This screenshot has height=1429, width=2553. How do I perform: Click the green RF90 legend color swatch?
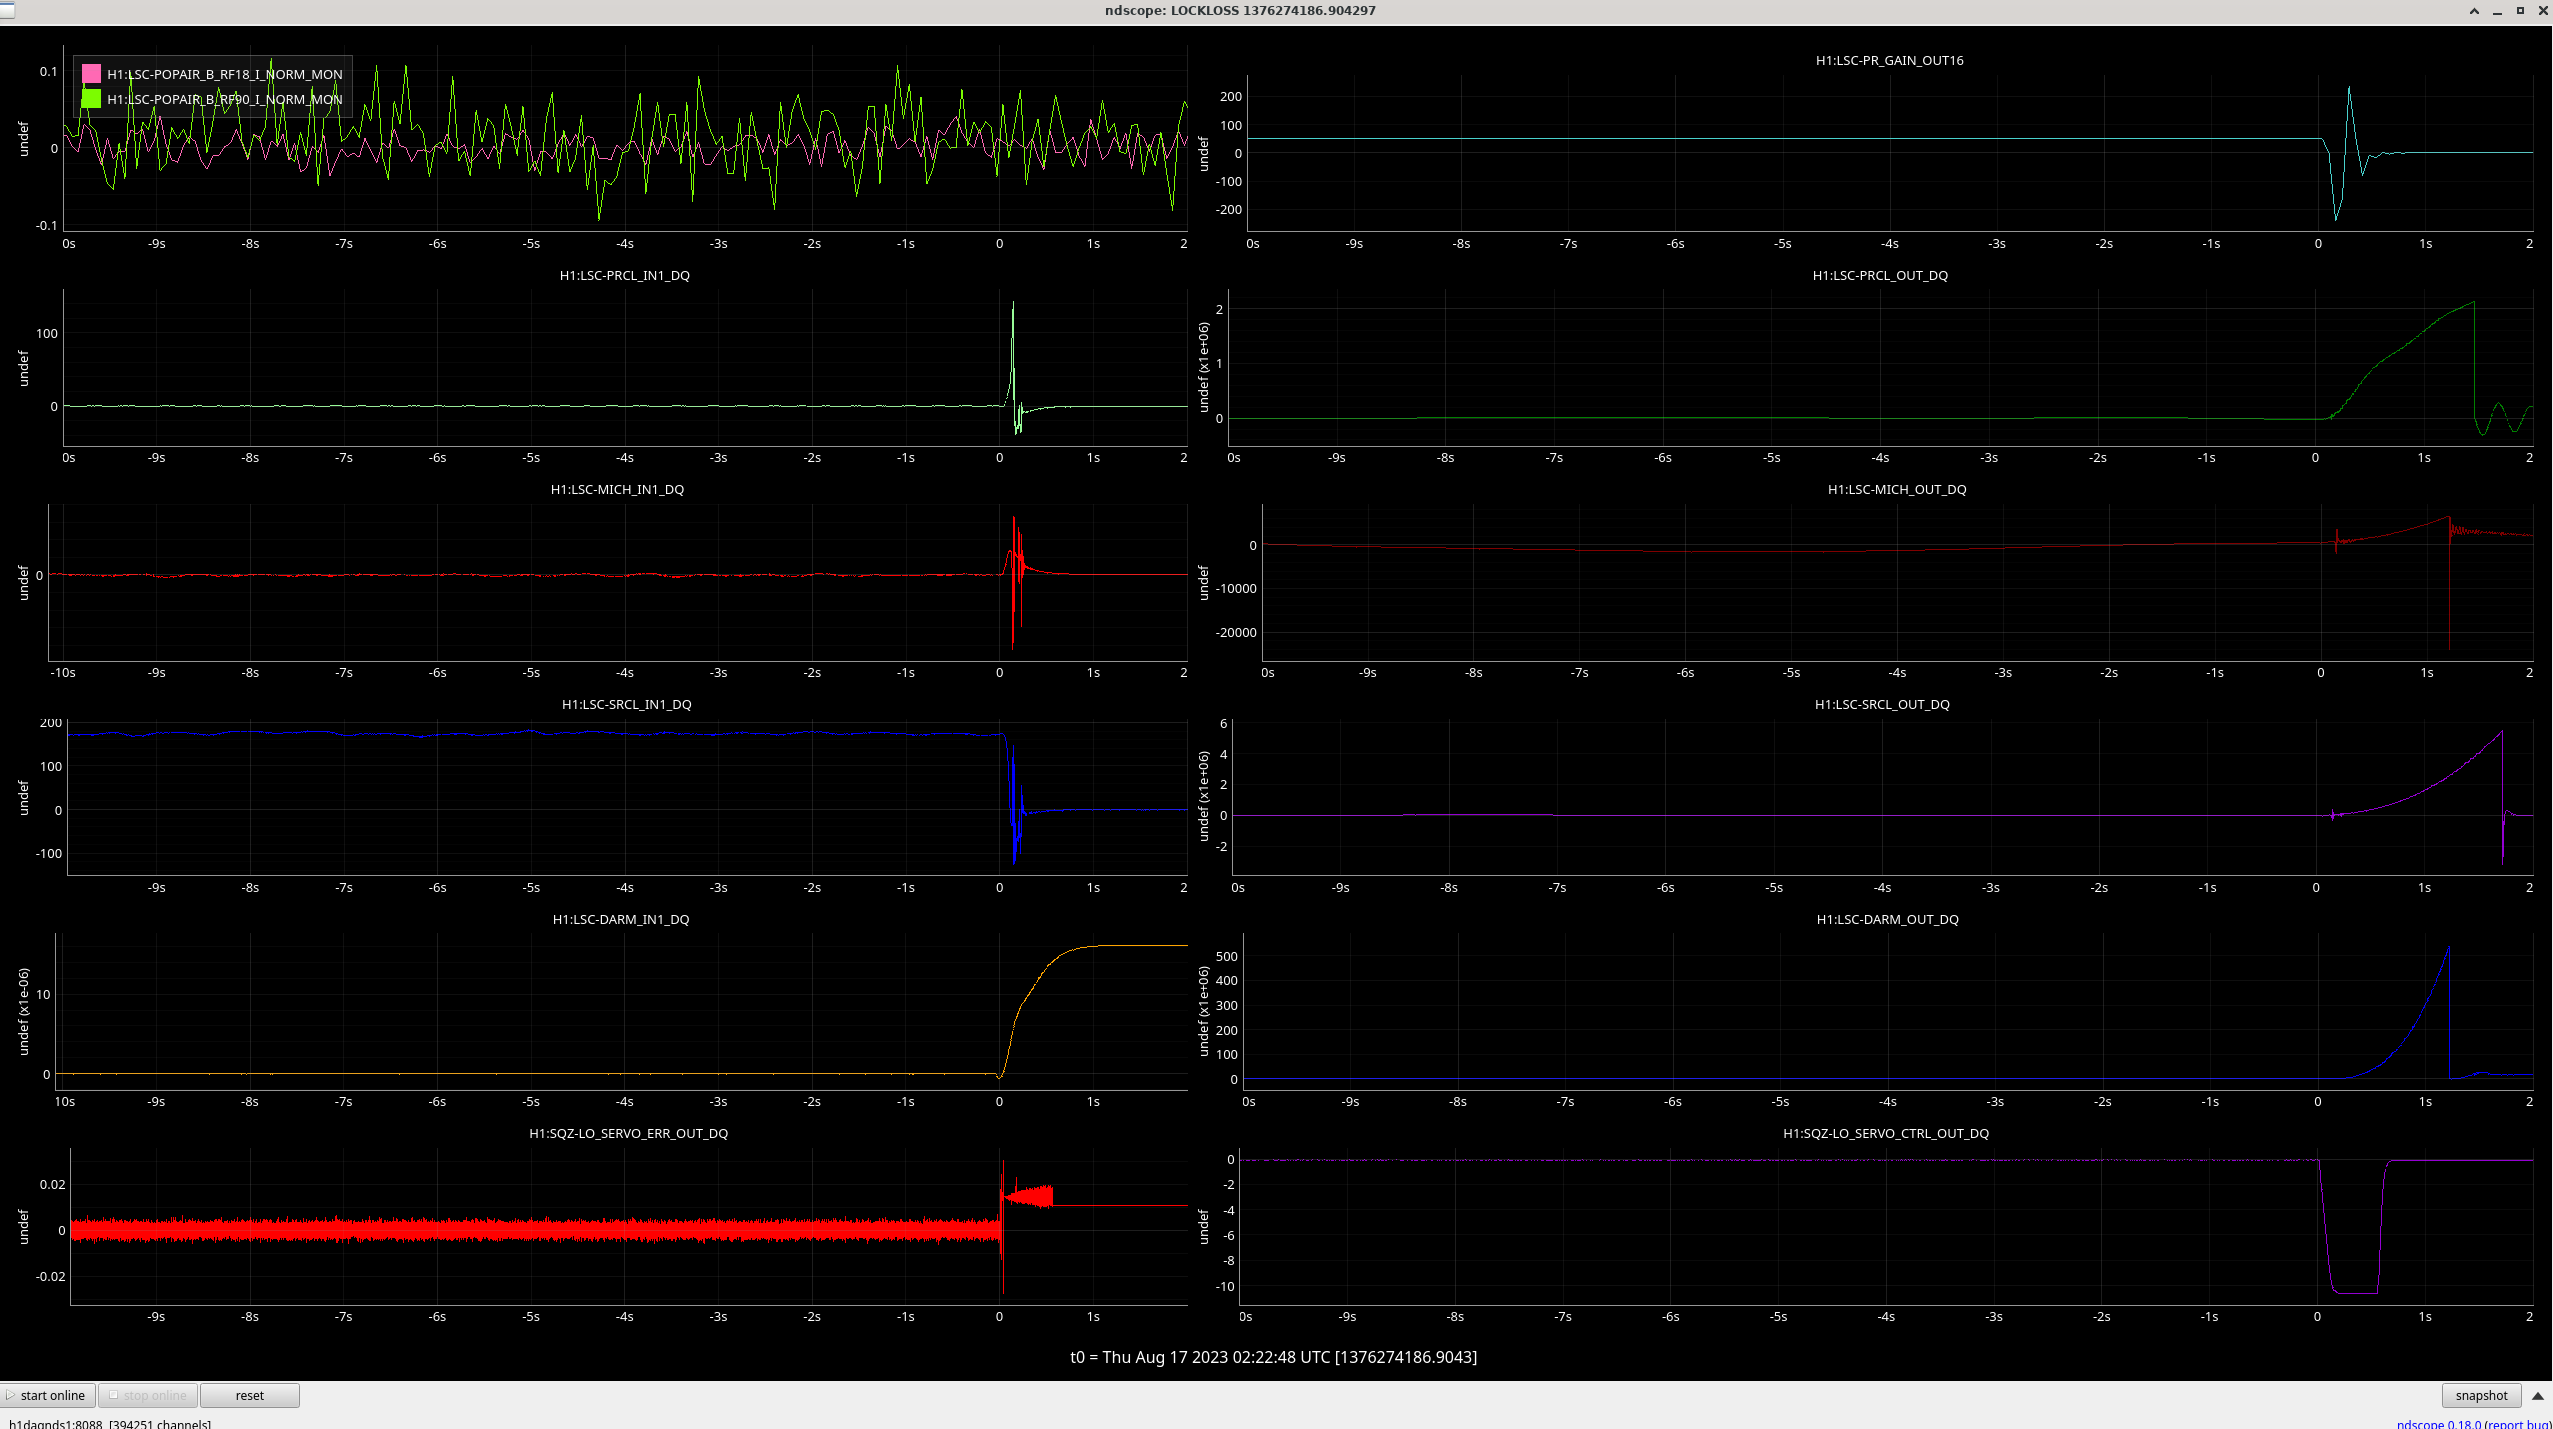point(91,99)
